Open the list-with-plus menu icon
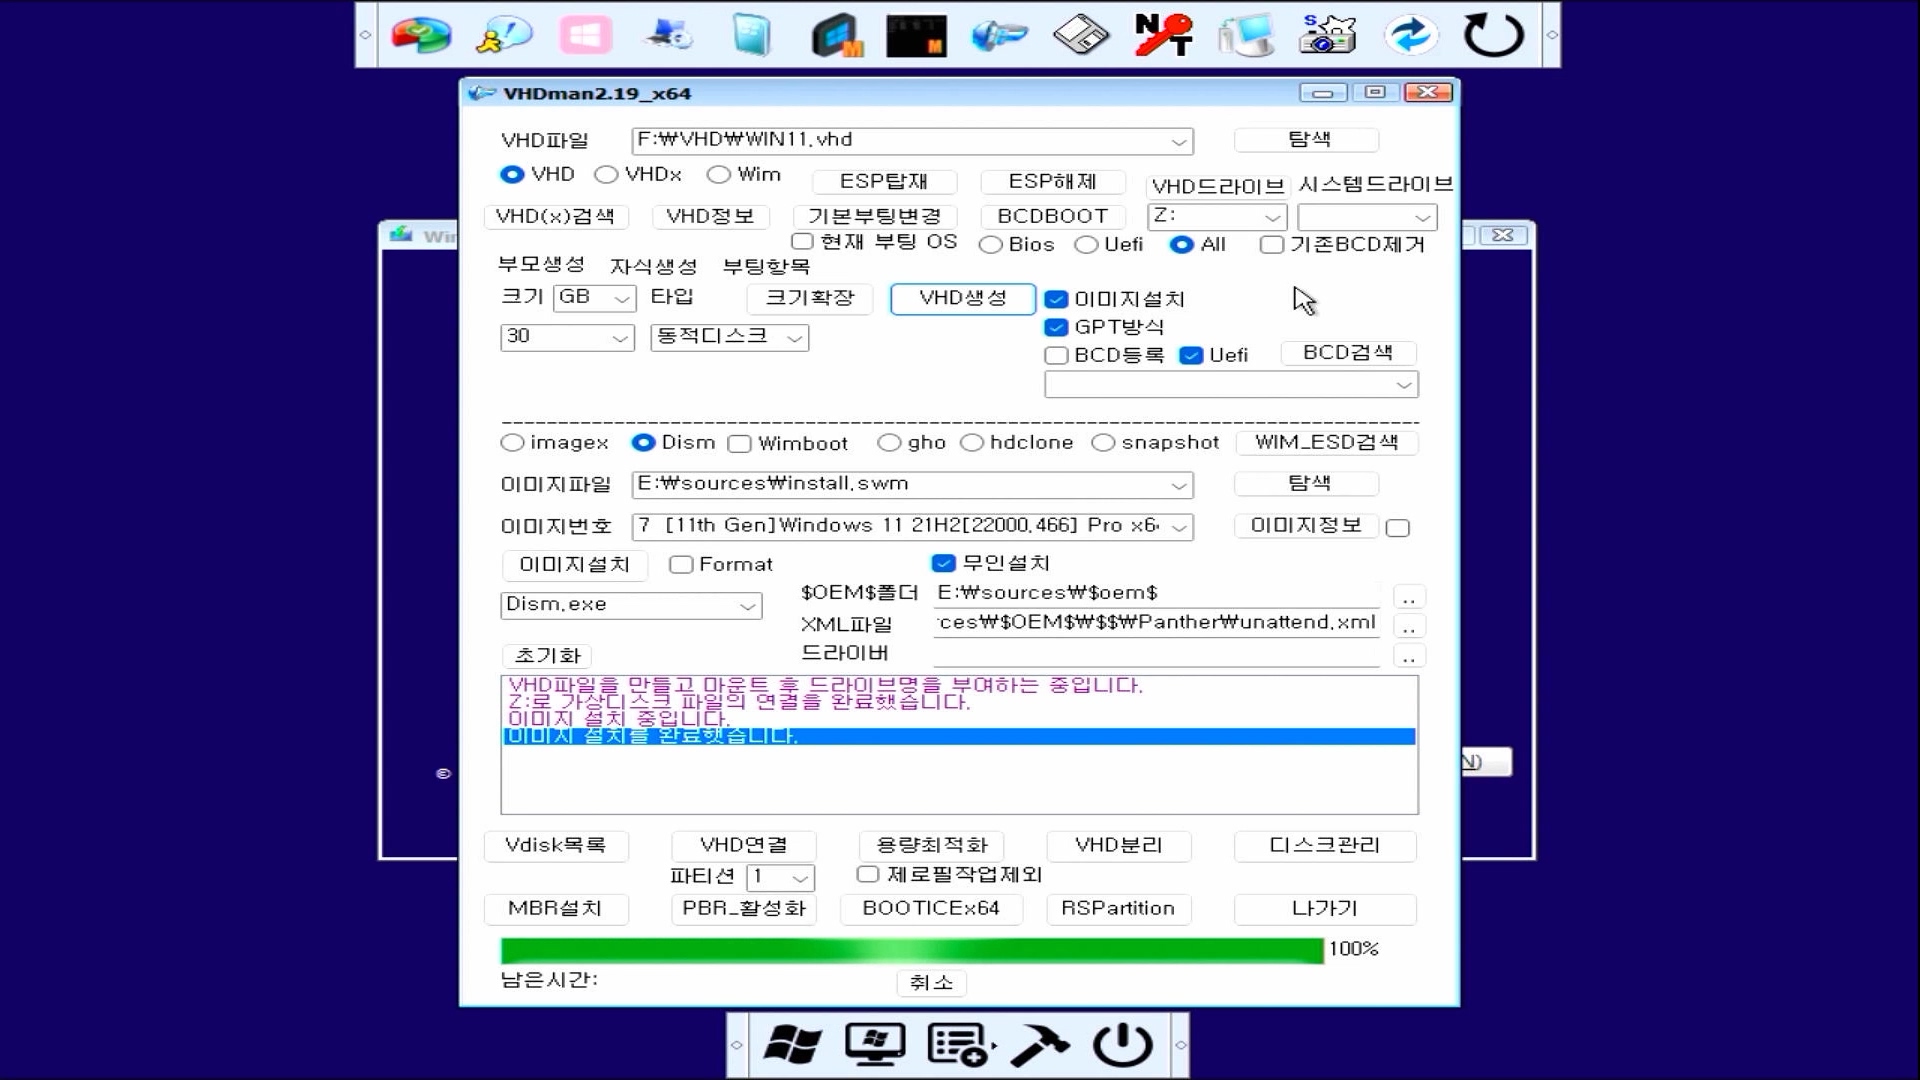 point(960,1045)
